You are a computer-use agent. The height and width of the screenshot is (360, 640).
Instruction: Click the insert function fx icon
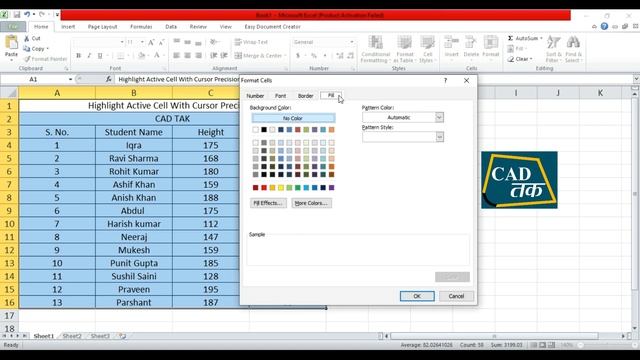pyautogui.click(x=109, y=79)
